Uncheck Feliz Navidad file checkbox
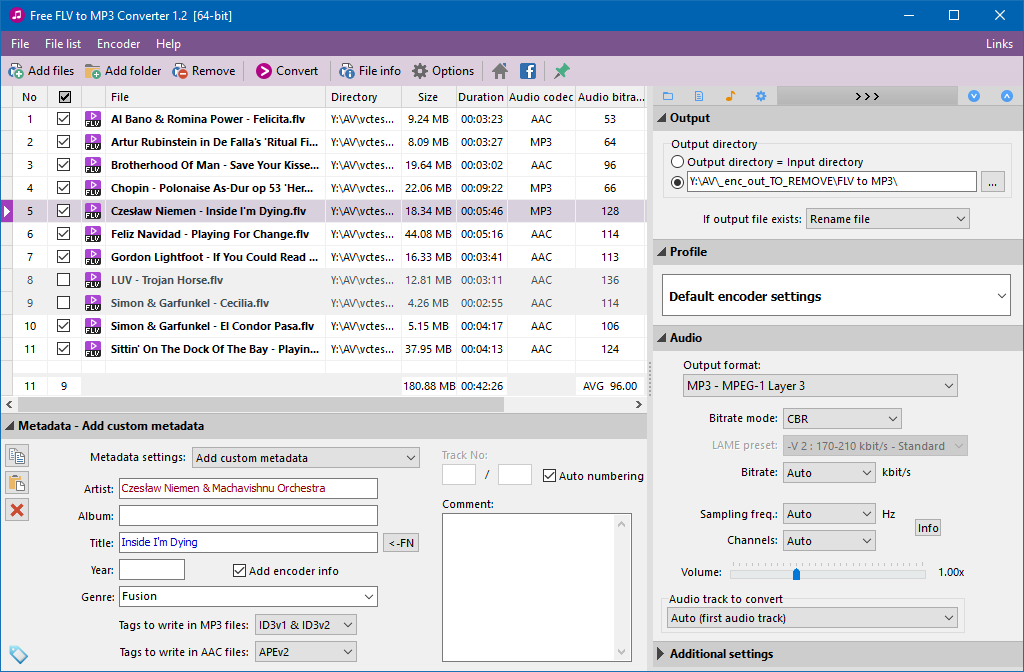The width and height of the screenshot is (1024, 672). coord(63,234)
